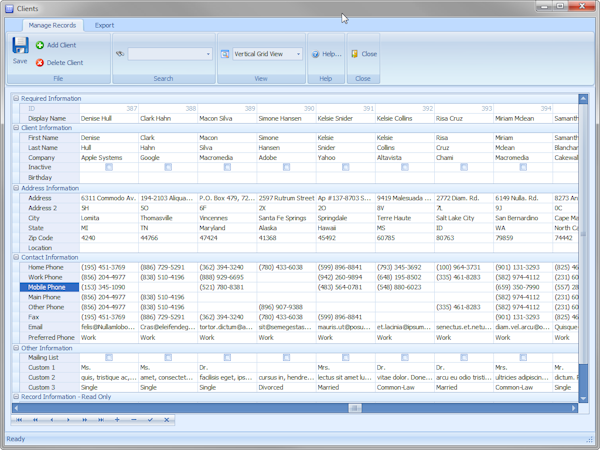This screenshot has height=450, width=600.
Task: Click the city cell 'Santa Fe Springs'
Action: [x=287, y=218]
